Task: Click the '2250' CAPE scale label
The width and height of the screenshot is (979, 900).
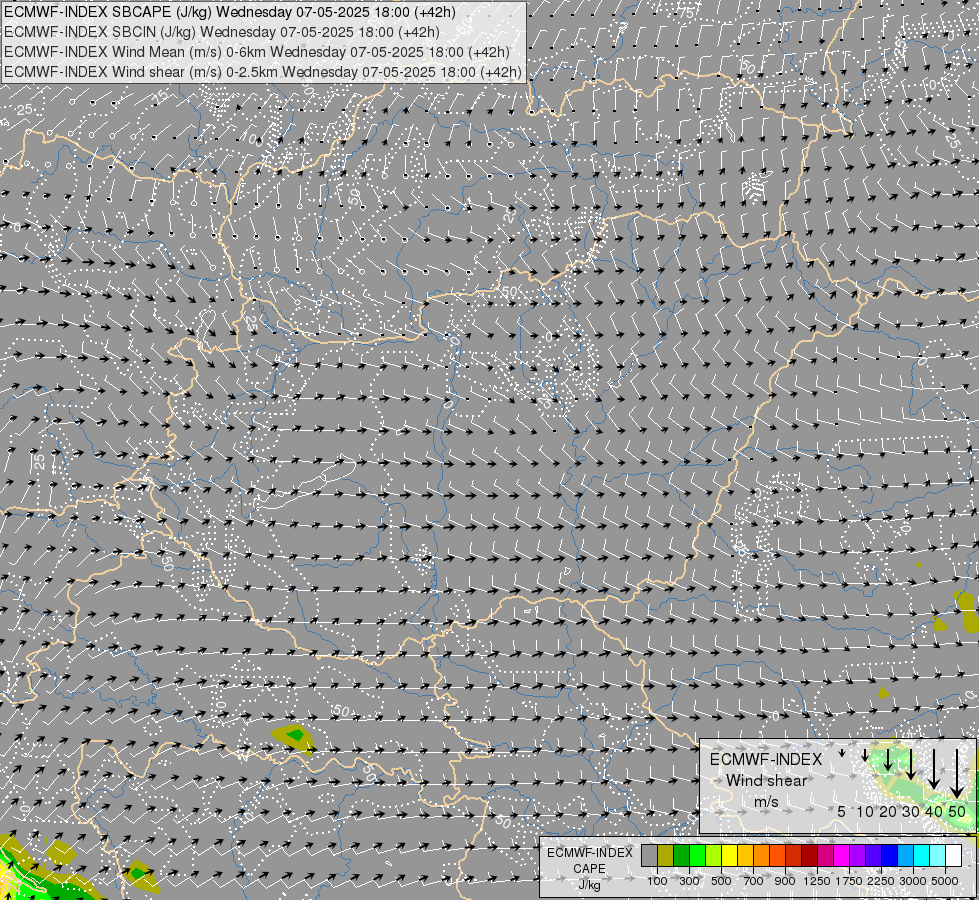Action: (x=881, y=881)
